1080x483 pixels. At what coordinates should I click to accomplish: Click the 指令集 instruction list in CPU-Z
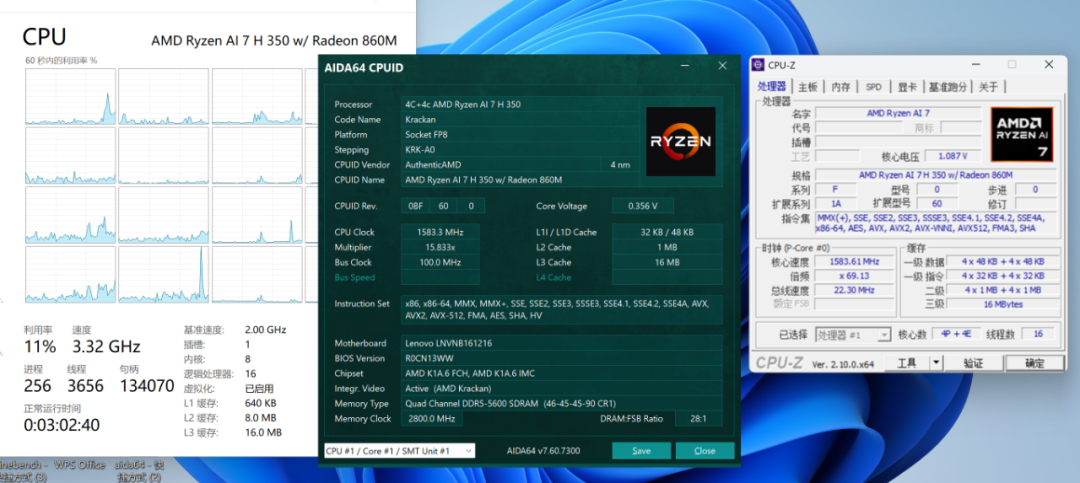pos(935,223)
